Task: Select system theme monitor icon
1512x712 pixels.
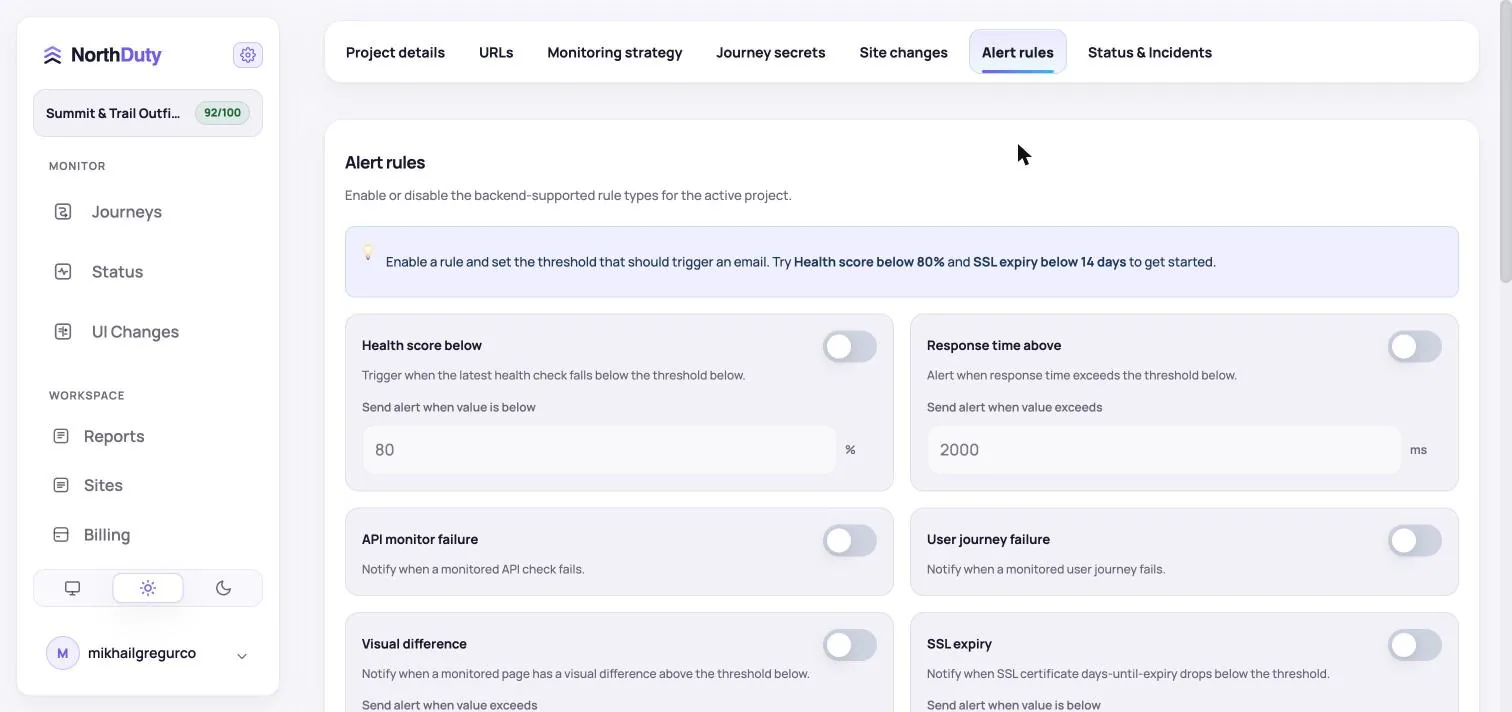Action: pyautogui.click(x=72, y=588)
